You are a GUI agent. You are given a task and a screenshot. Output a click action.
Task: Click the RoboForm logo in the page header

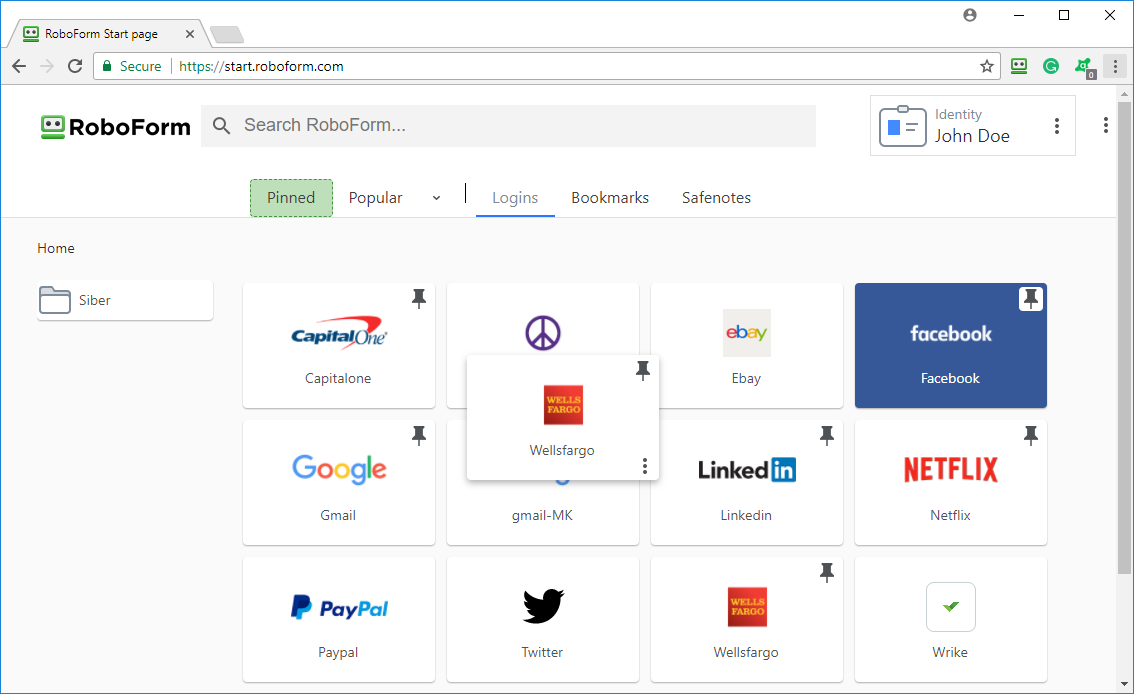(116, 127)
